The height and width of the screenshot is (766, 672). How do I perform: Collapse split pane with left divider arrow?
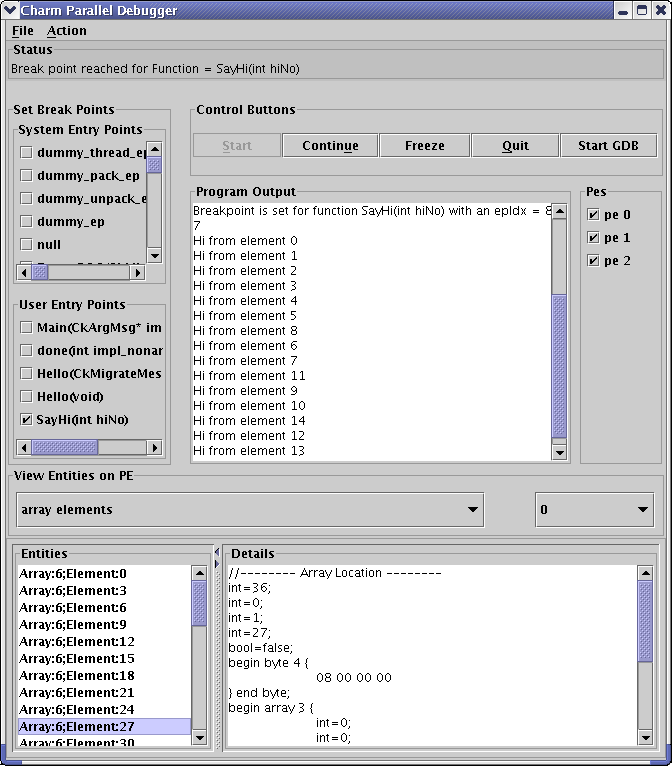pyautogui.click(x=217, y=552)
